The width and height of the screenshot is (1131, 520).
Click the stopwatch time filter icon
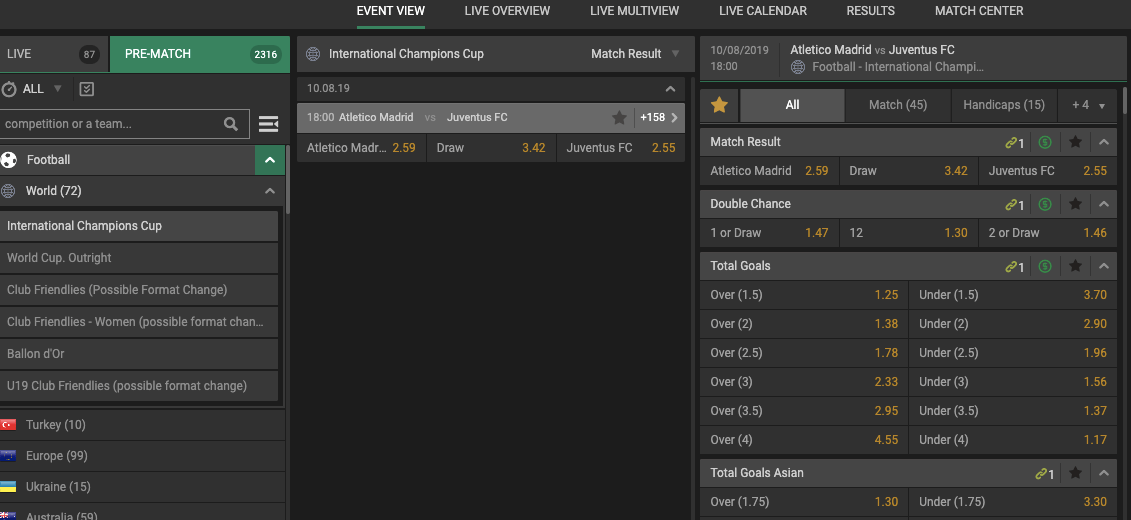[x=9, y=89]
